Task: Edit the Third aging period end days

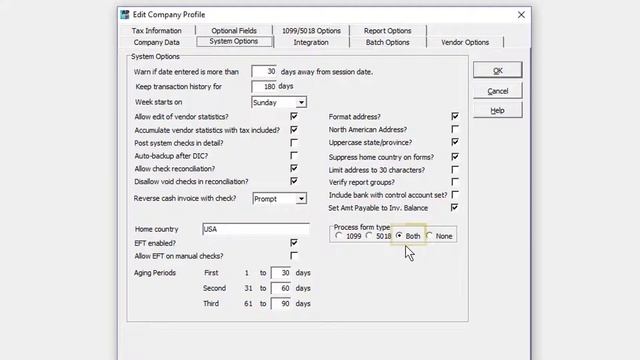Action: (x=281, y=304)
